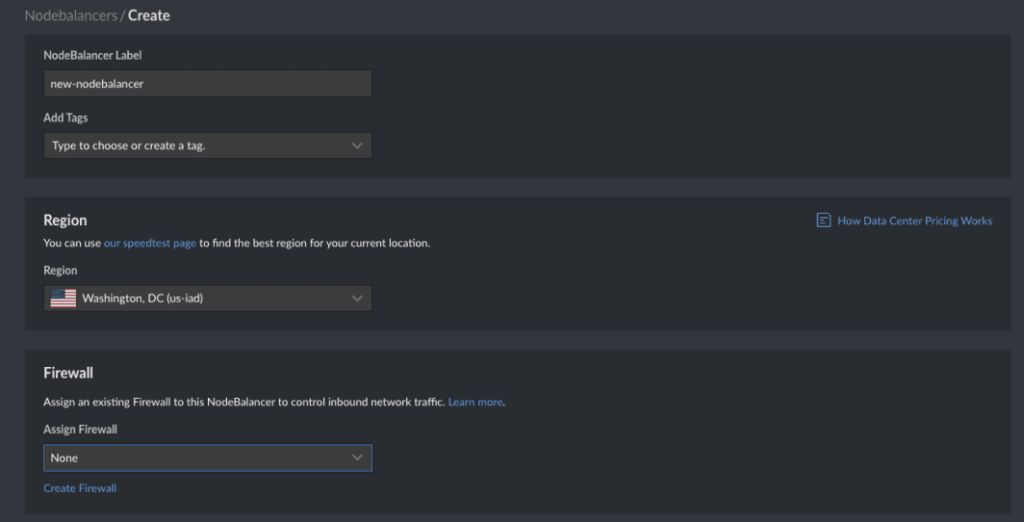Click the US flag icon in Region field
Image resolution: width=1024 pixels, height=522 pixels.
(63, 299)
